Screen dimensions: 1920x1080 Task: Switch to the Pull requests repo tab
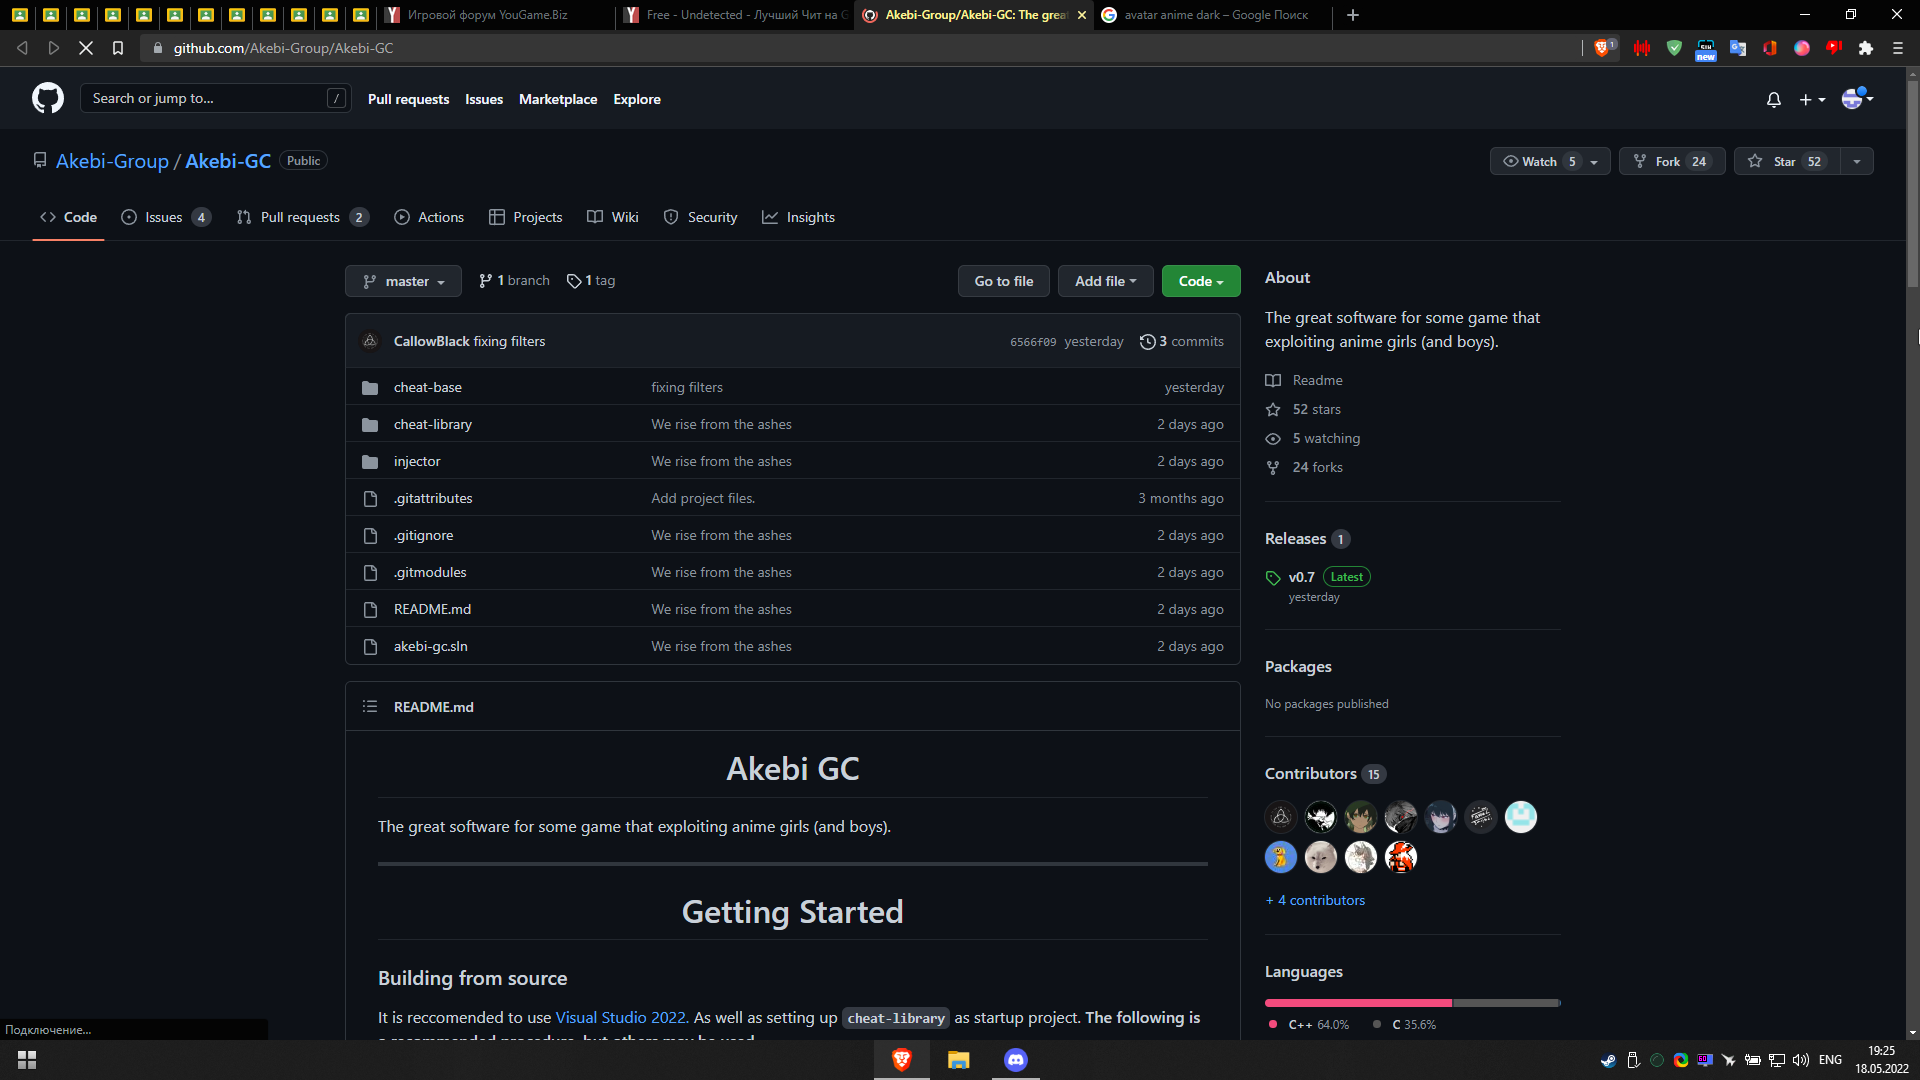(x=303, y=217)
